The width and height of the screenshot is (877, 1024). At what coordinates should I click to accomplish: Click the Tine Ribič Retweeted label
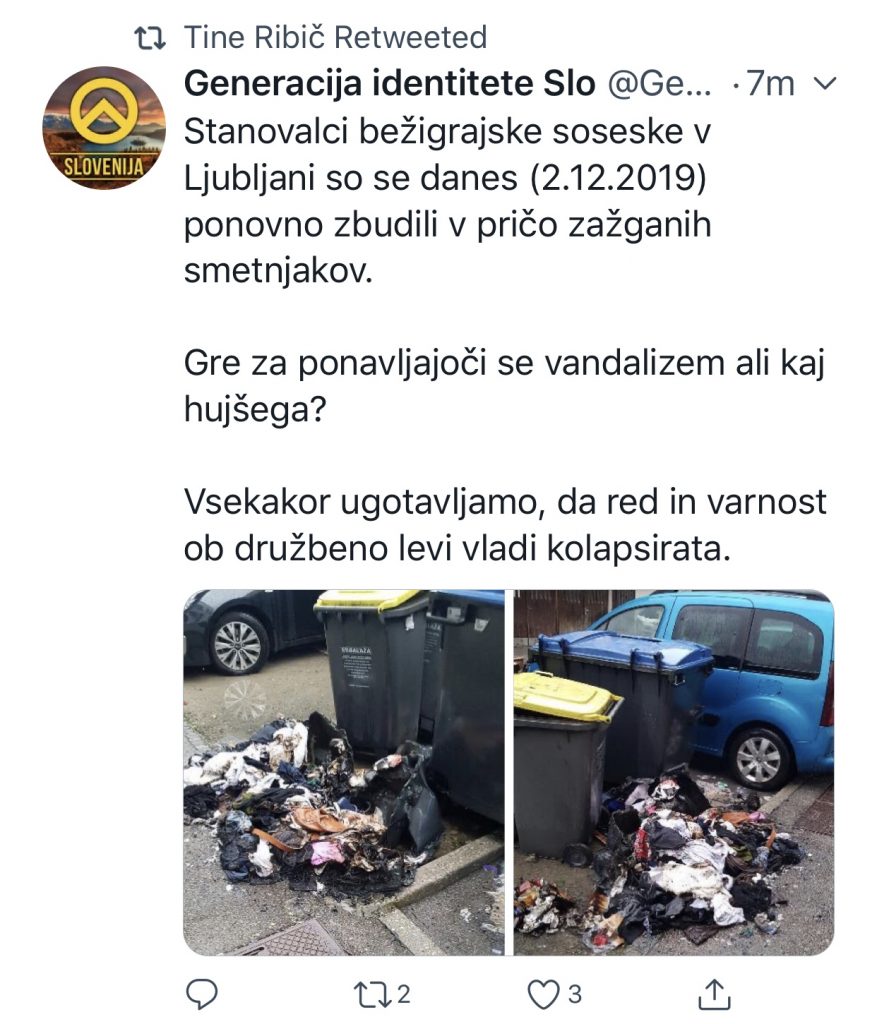336,37
